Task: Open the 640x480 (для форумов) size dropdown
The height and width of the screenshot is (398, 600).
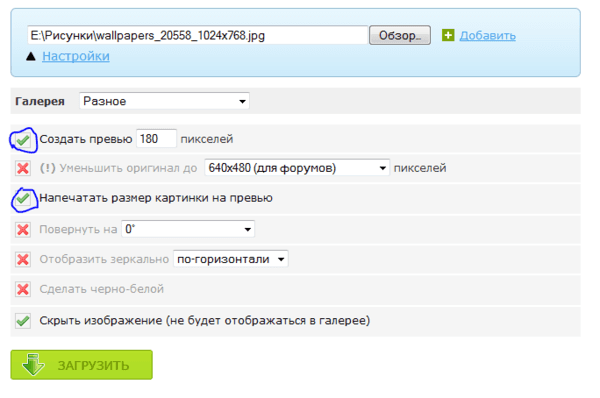Action: pos(297,168)
